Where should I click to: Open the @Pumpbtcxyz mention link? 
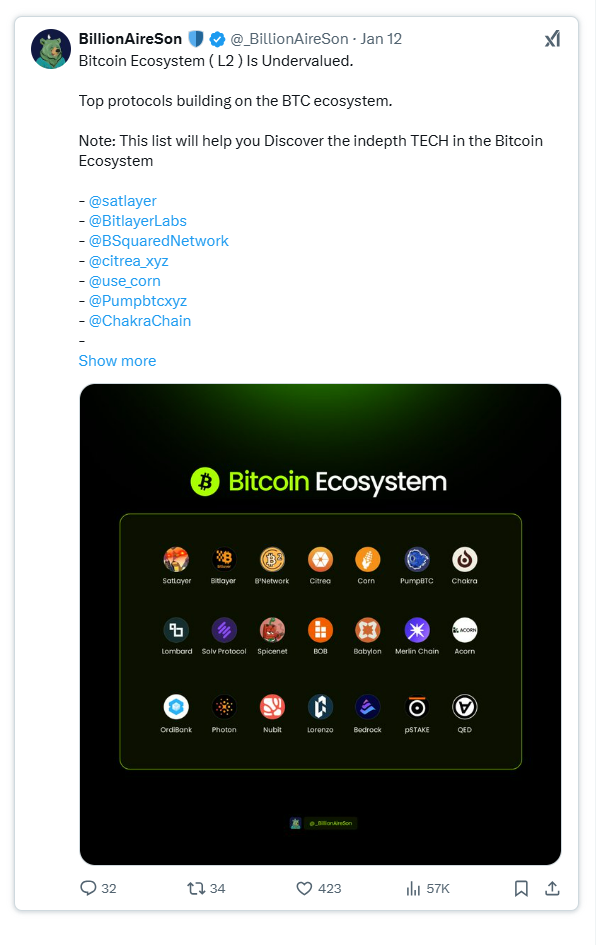coord(138,301)
